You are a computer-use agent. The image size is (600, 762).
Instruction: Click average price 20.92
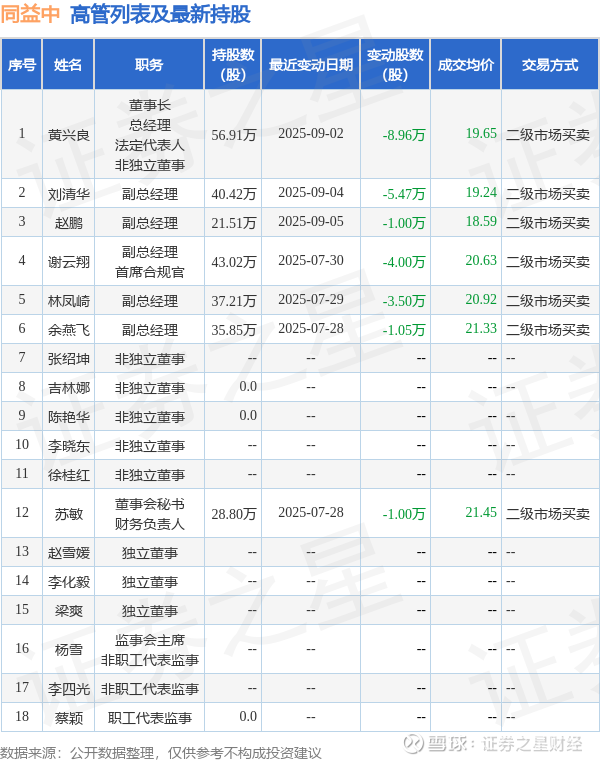pyautogui.click(x=481, y=299)
